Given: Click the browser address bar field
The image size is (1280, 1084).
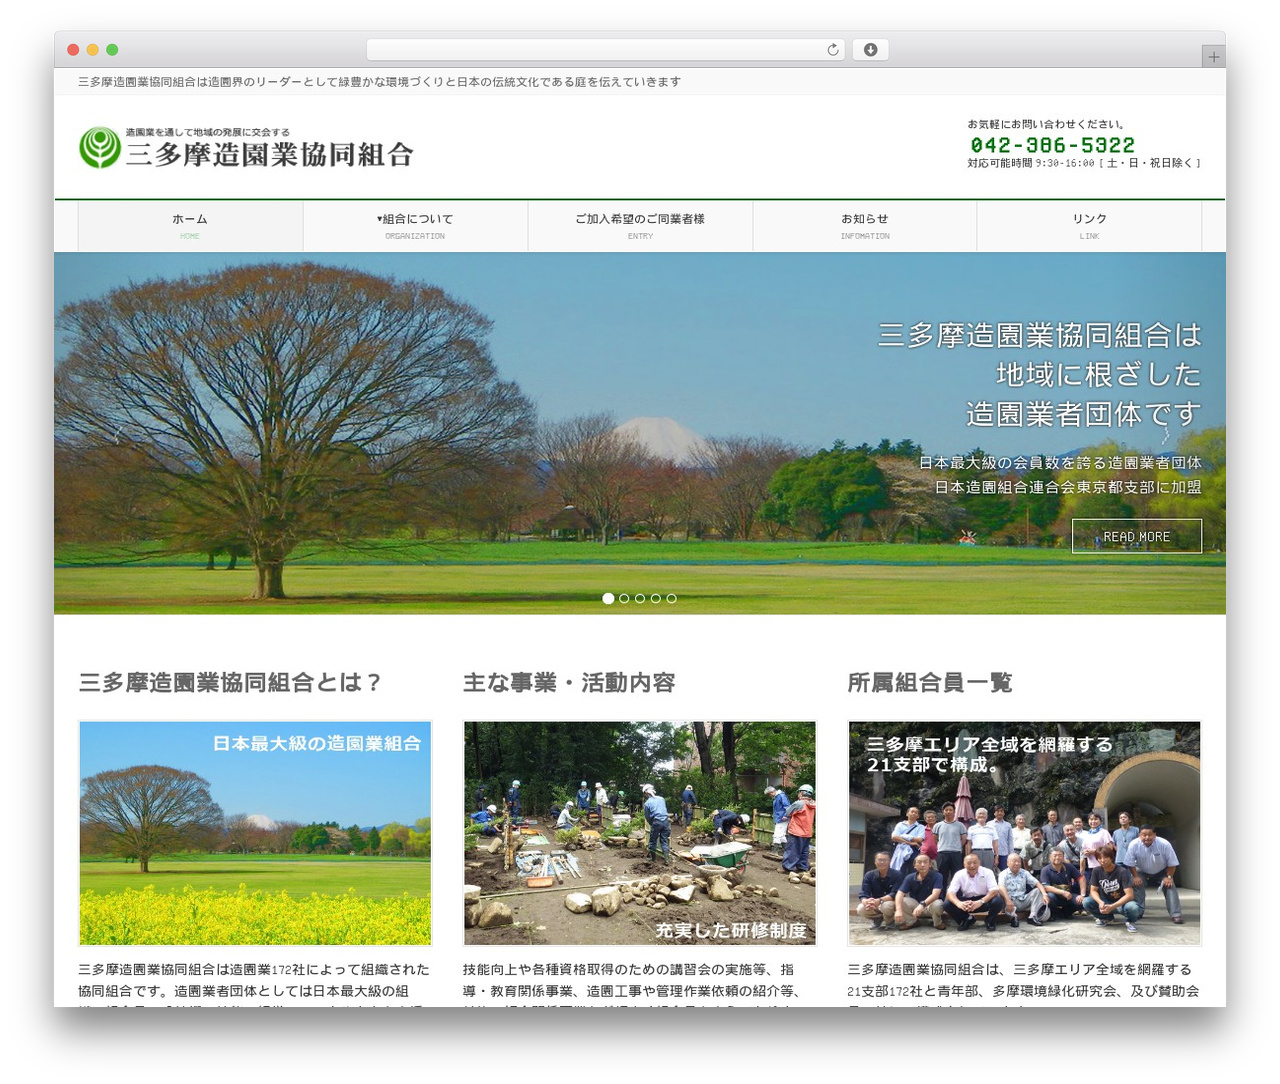Looking at the screenshot, I should [606, 50].
